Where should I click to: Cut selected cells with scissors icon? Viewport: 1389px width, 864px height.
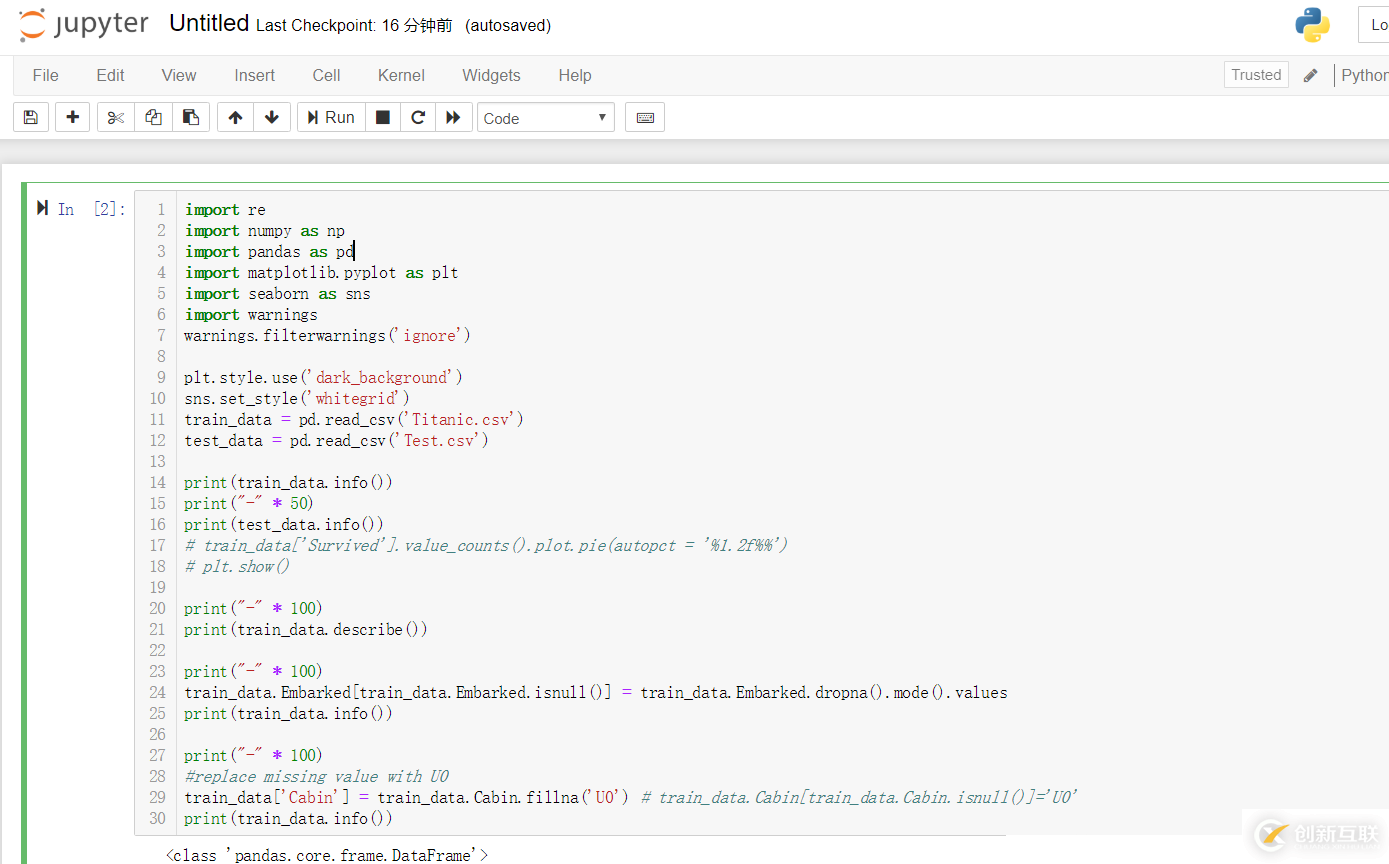point(116,118)
